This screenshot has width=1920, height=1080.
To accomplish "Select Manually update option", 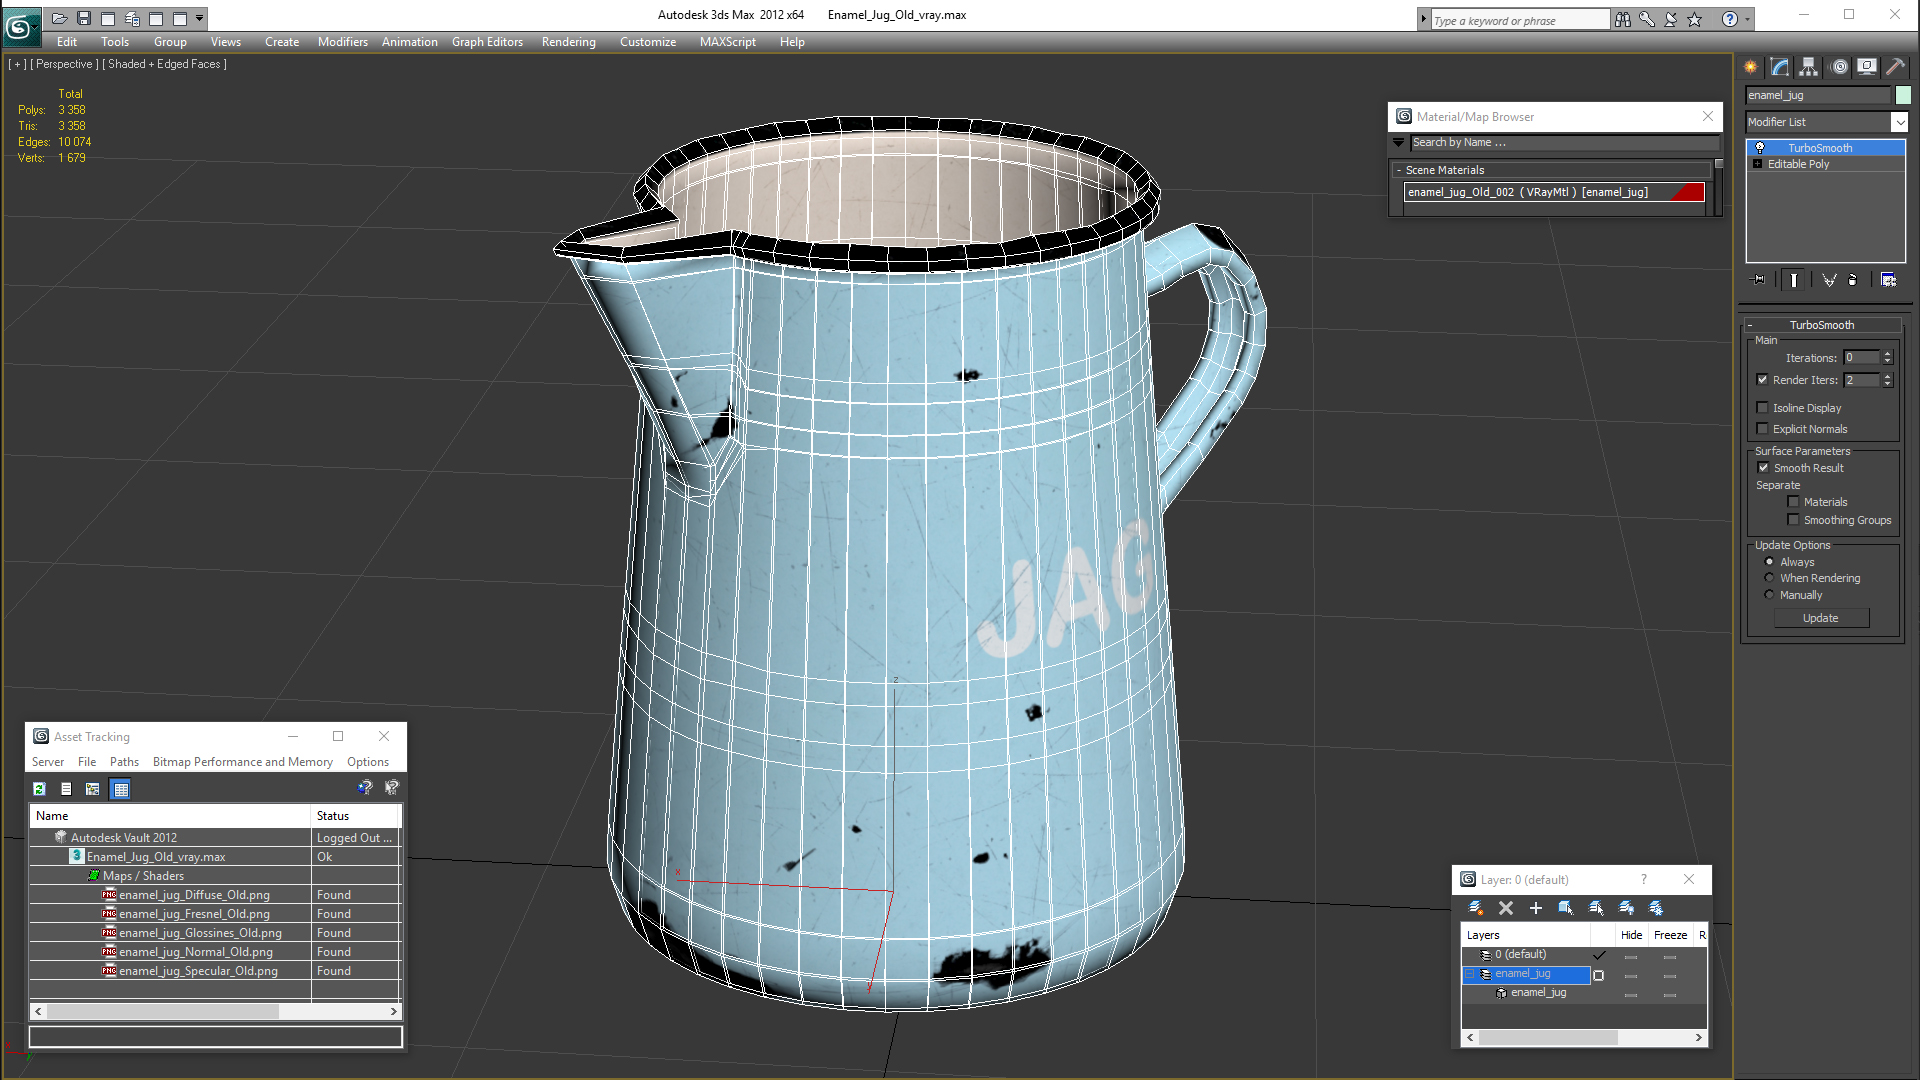I will [1770, 595].
